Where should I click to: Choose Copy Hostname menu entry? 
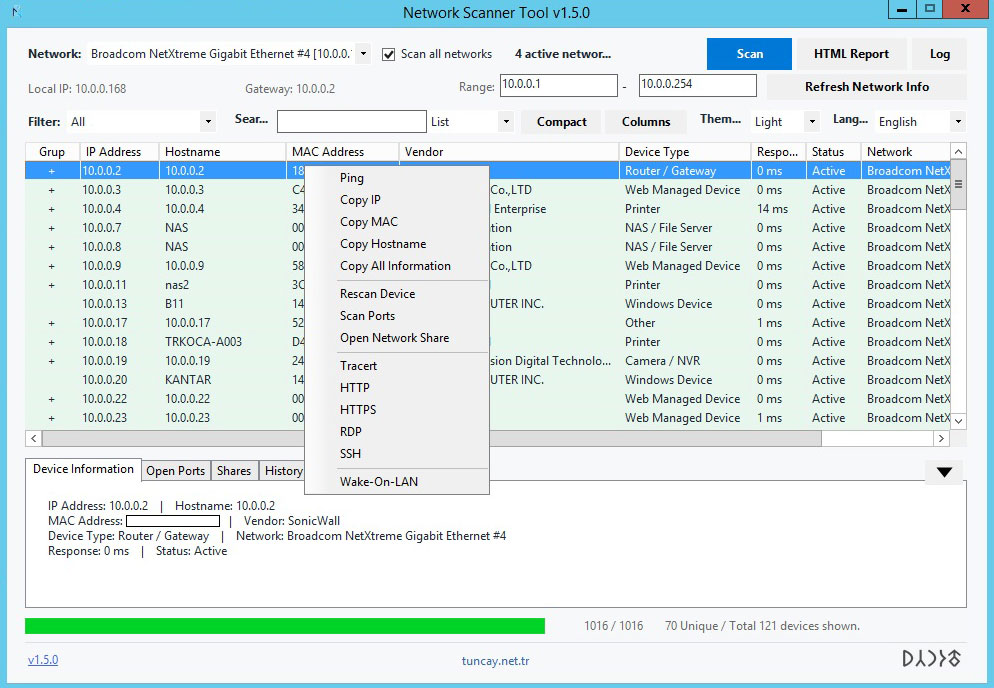point(397,244)
